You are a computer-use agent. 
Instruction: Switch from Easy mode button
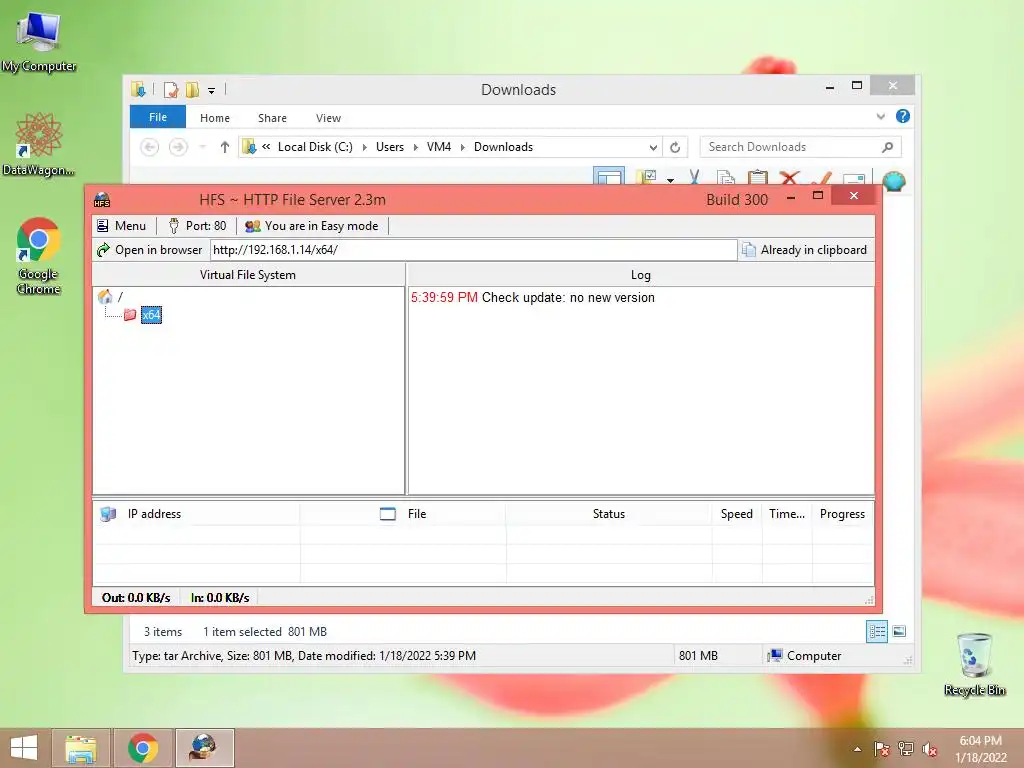pos(312,226)
